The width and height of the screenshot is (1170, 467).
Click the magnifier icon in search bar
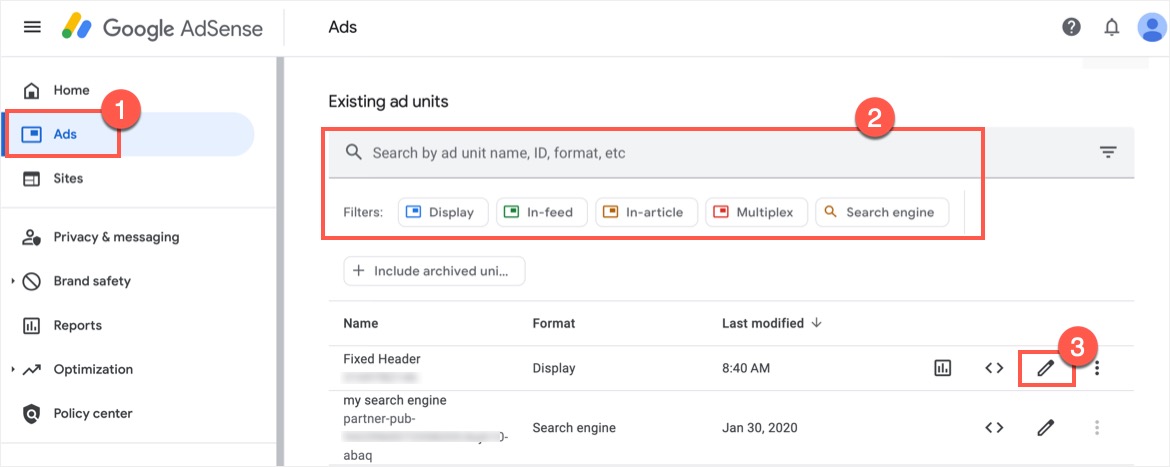pos(354,152)
